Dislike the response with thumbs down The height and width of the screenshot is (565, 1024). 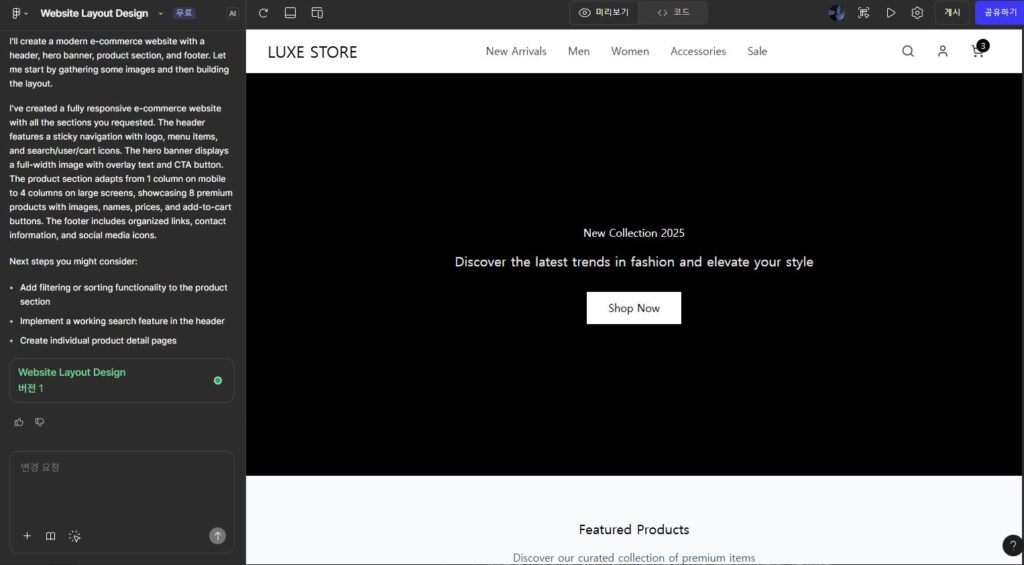coord(40,422)
